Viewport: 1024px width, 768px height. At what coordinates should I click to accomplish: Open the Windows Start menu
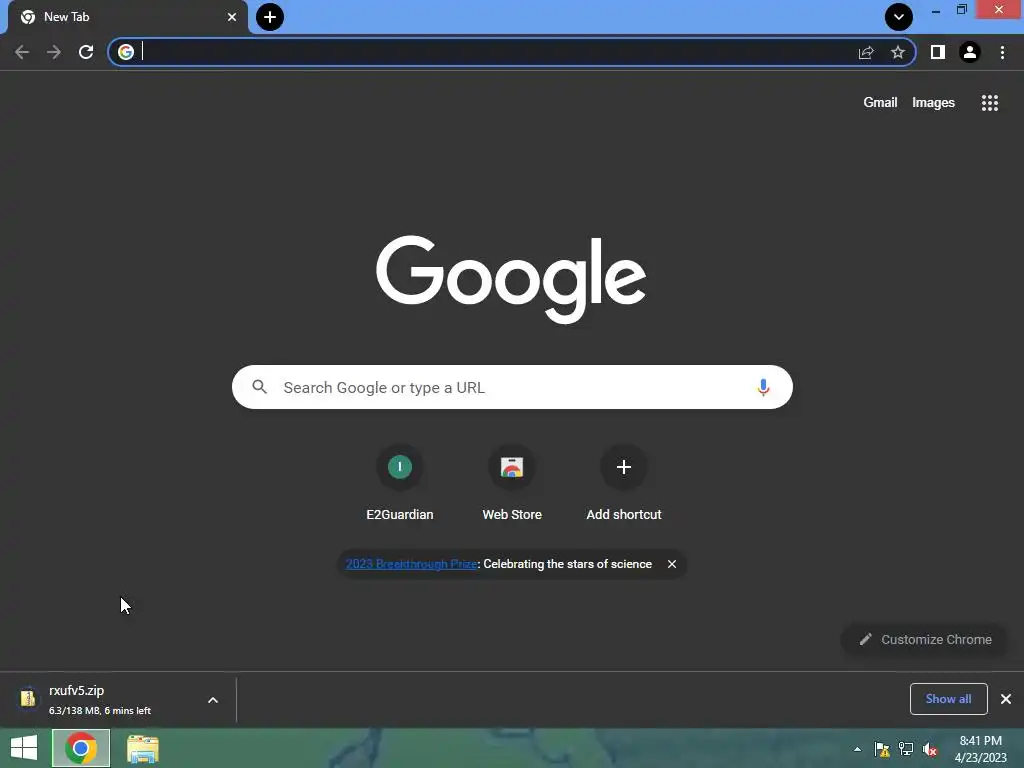coord(24,748)
